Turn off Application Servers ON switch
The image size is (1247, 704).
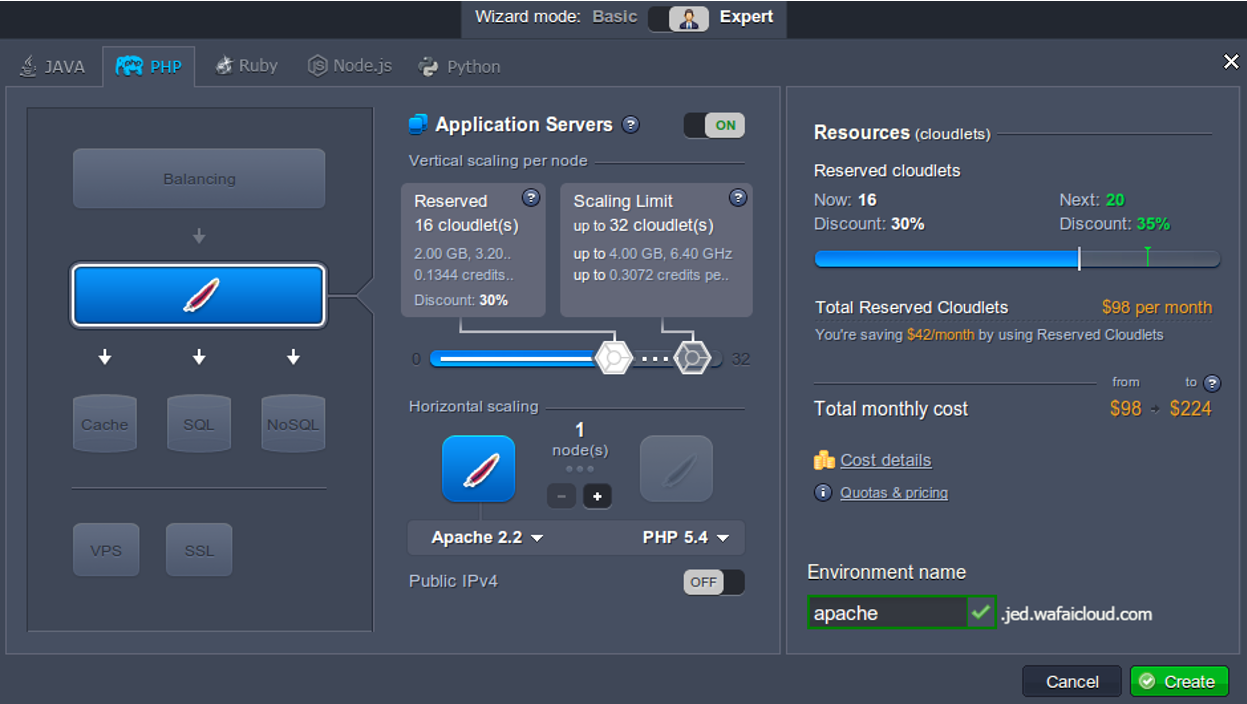tap(714, 125)
